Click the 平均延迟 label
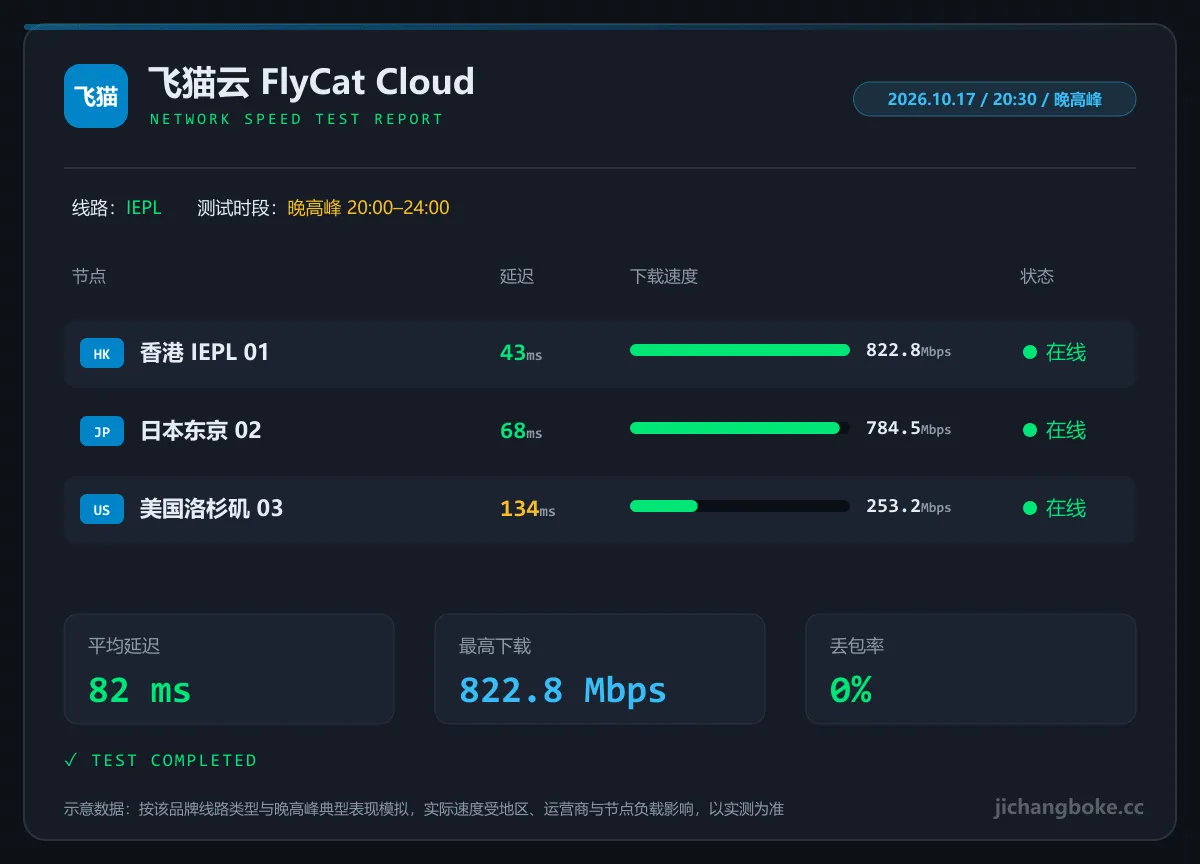The width and height of the screenshot is (1200, 864). [x=124, y=646]
